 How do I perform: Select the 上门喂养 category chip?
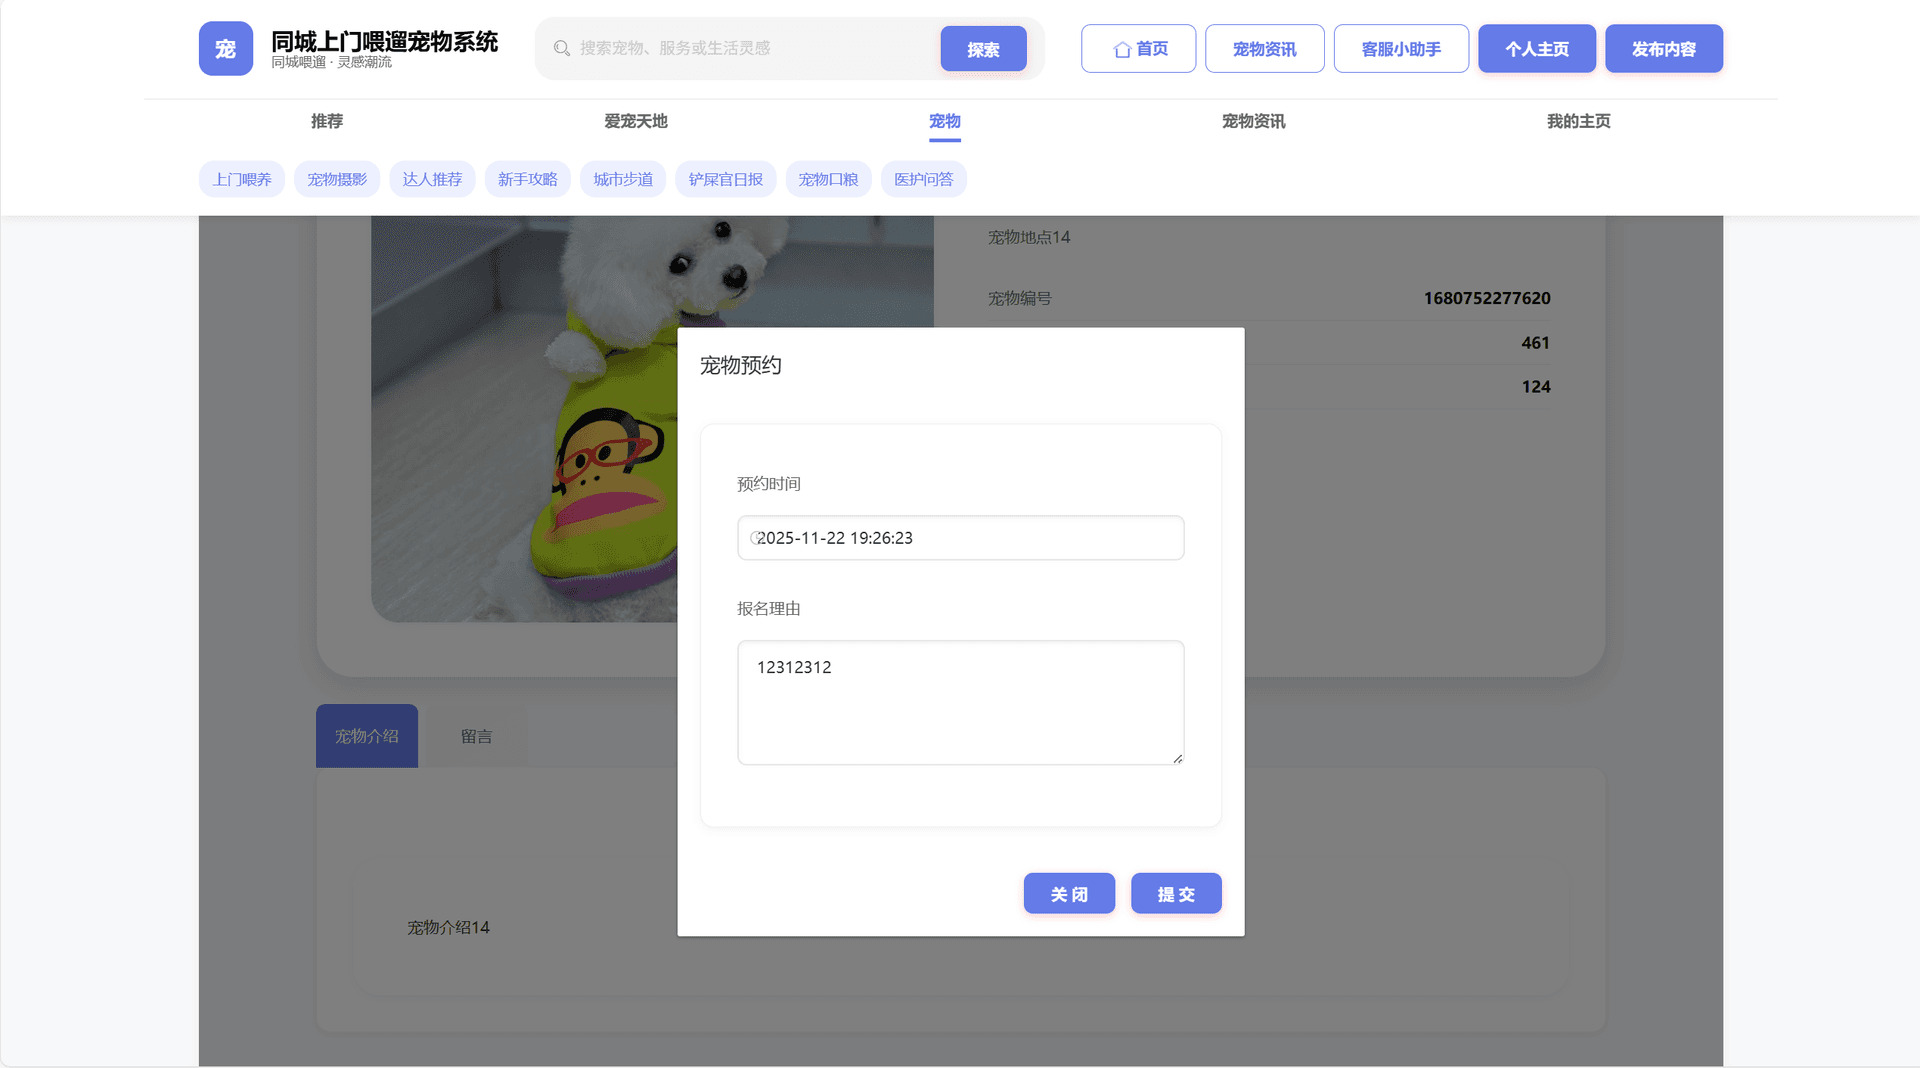pyautogui.click(x=241, y=179)
